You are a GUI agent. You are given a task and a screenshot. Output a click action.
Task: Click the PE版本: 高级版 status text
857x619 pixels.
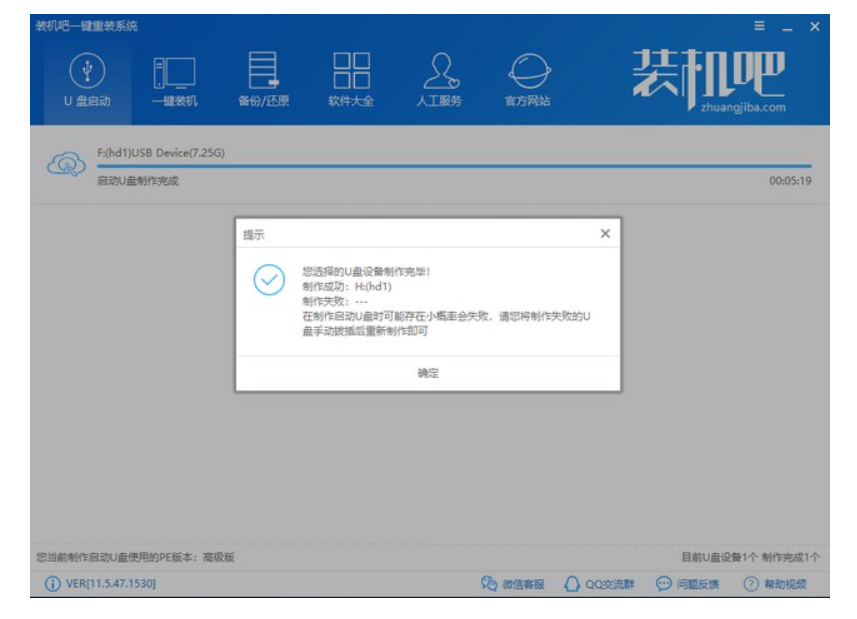click(136, 557)
